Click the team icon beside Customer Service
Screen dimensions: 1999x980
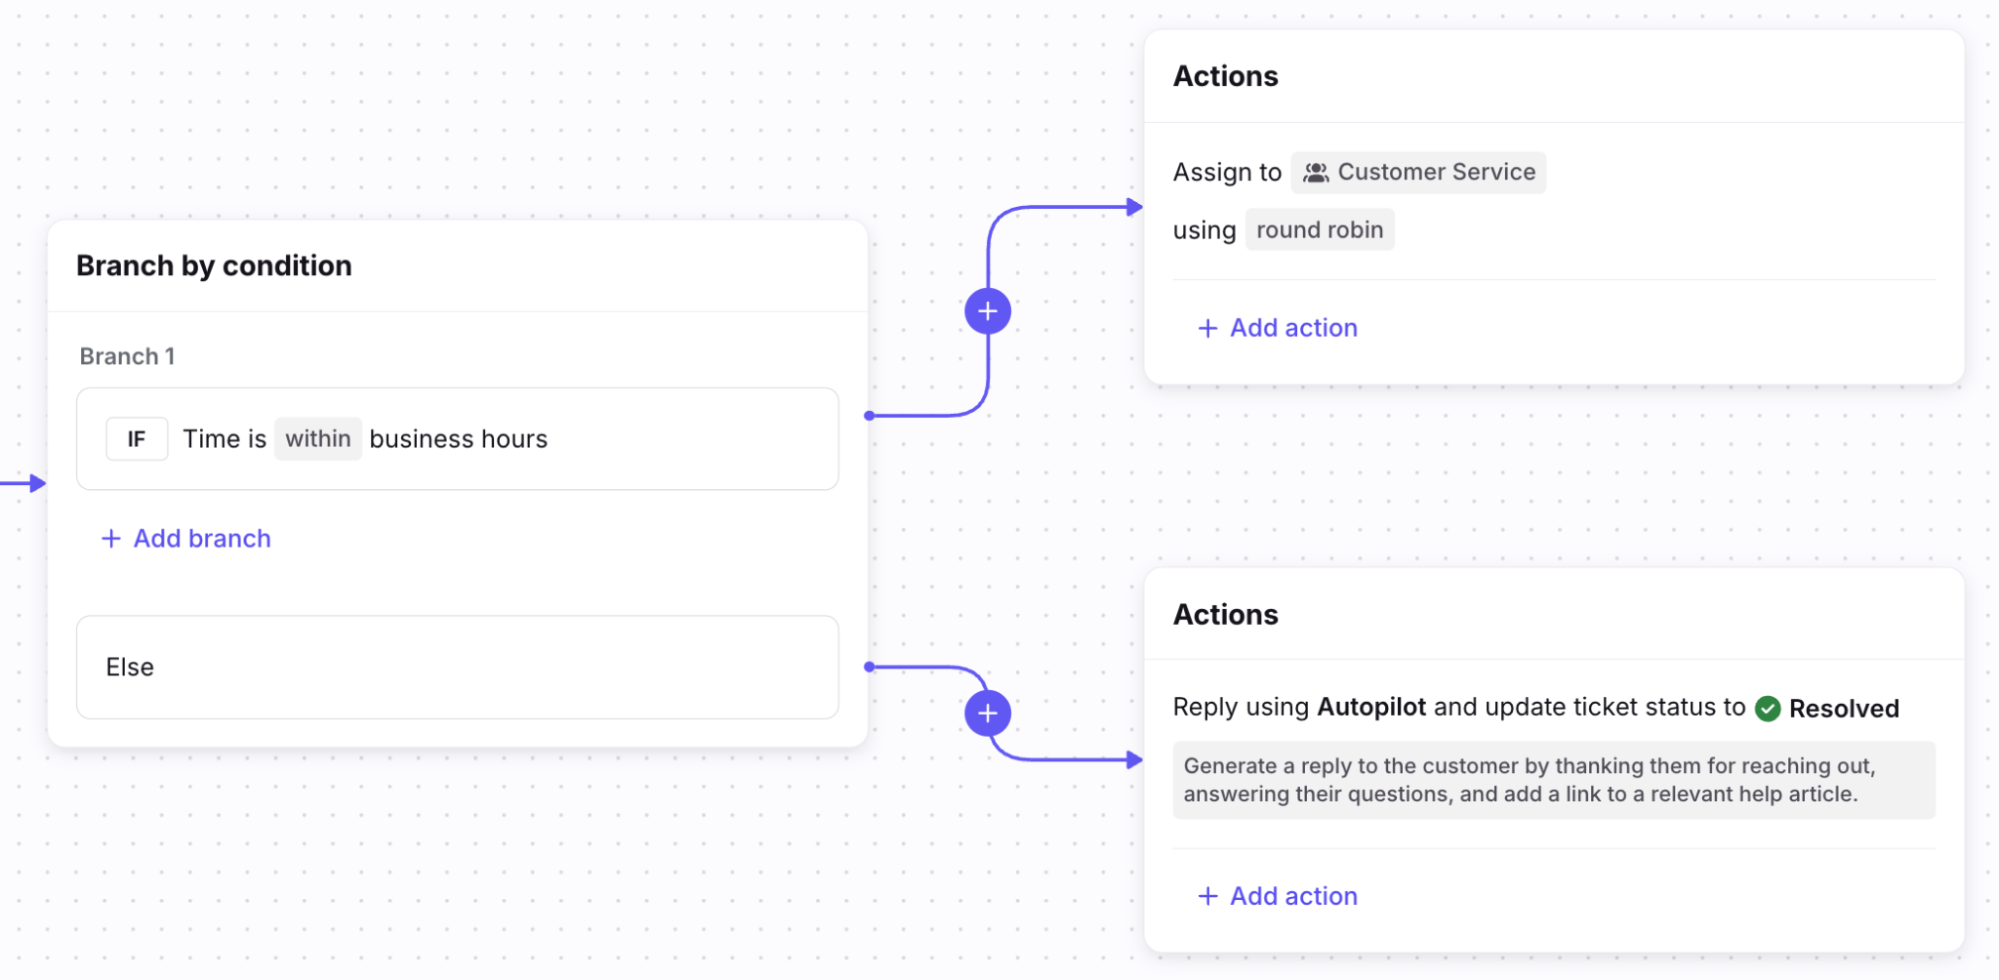coord(1316,172)
